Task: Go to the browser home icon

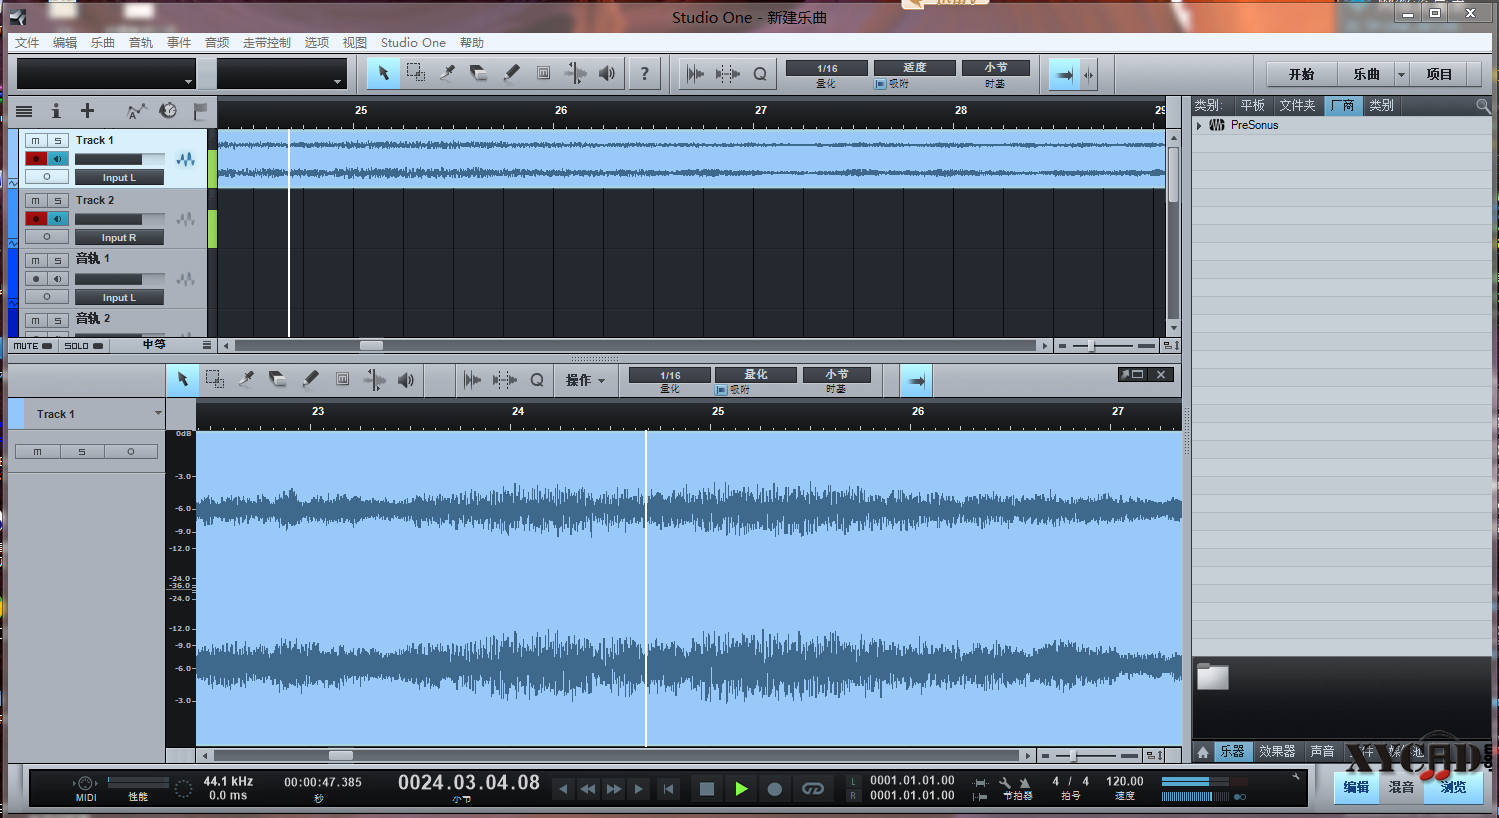Action: tap(1203, 751)
